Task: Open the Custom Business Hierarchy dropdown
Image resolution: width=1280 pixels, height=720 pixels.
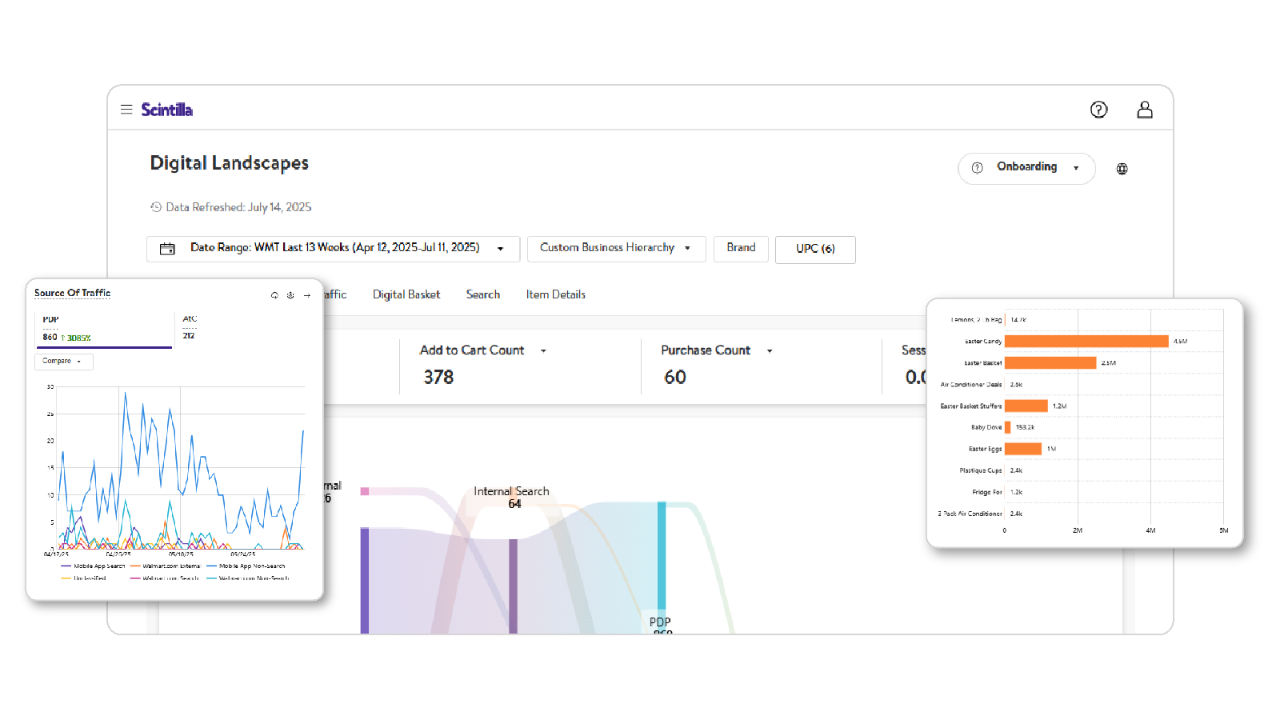Action: point(616,248)
